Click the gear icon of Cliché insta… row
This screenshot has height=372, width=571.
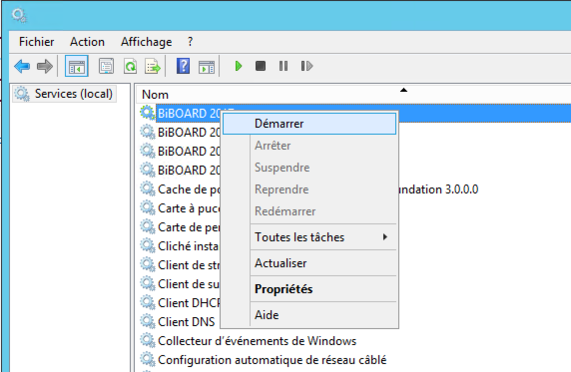(148, 246)
